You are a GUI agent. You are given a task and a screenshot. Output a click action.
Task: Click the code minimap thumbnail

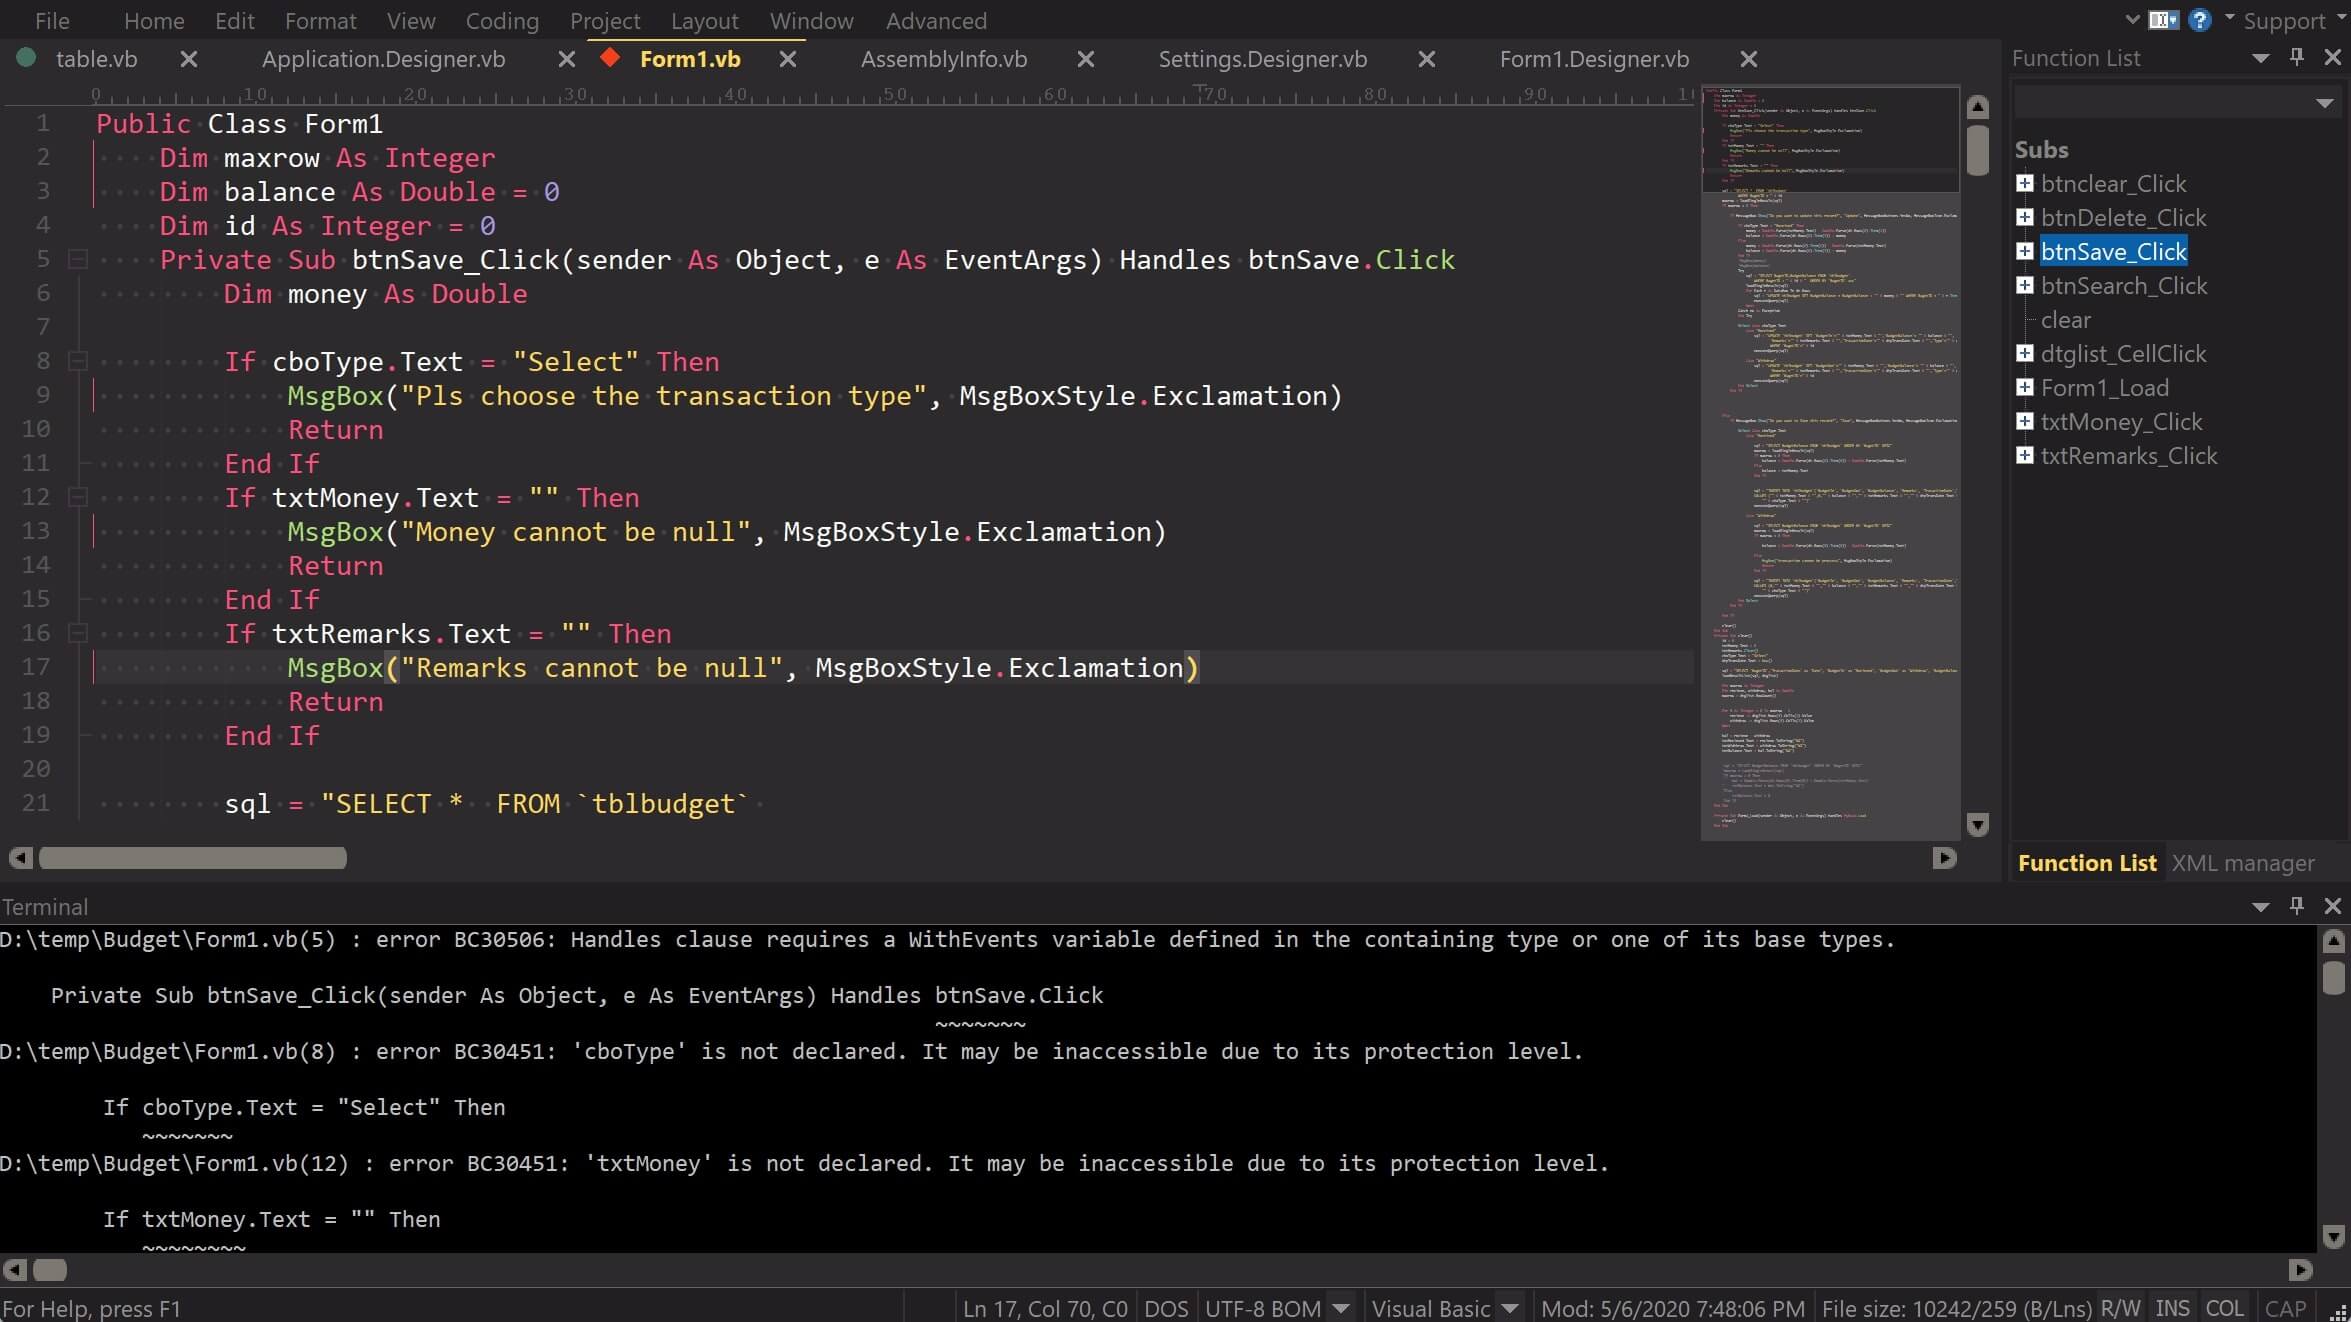(1830, 462)
